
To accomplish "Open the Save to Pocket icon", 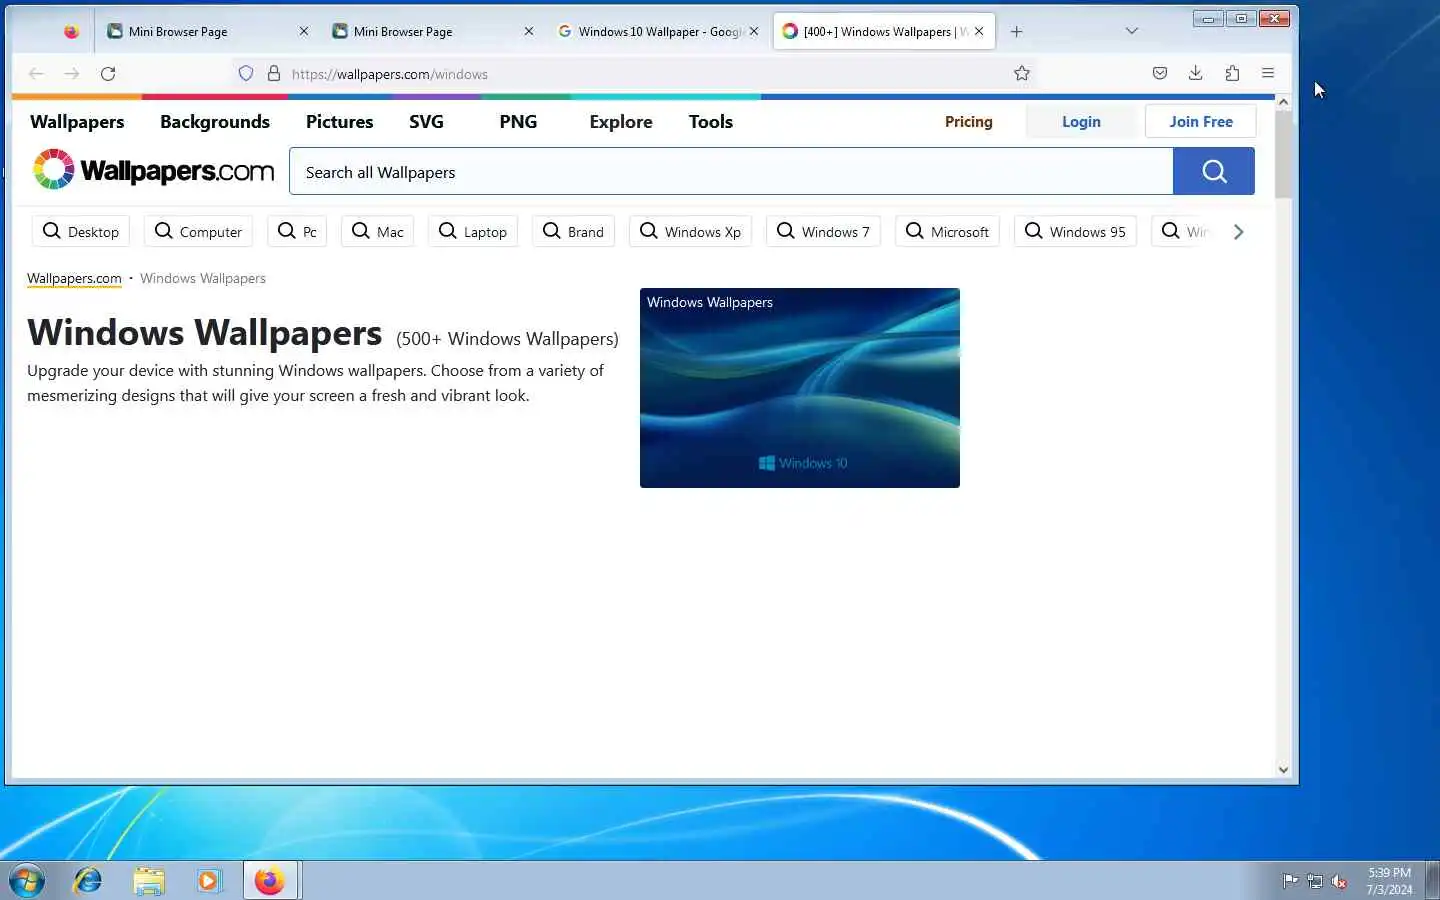I will 1160,73.
